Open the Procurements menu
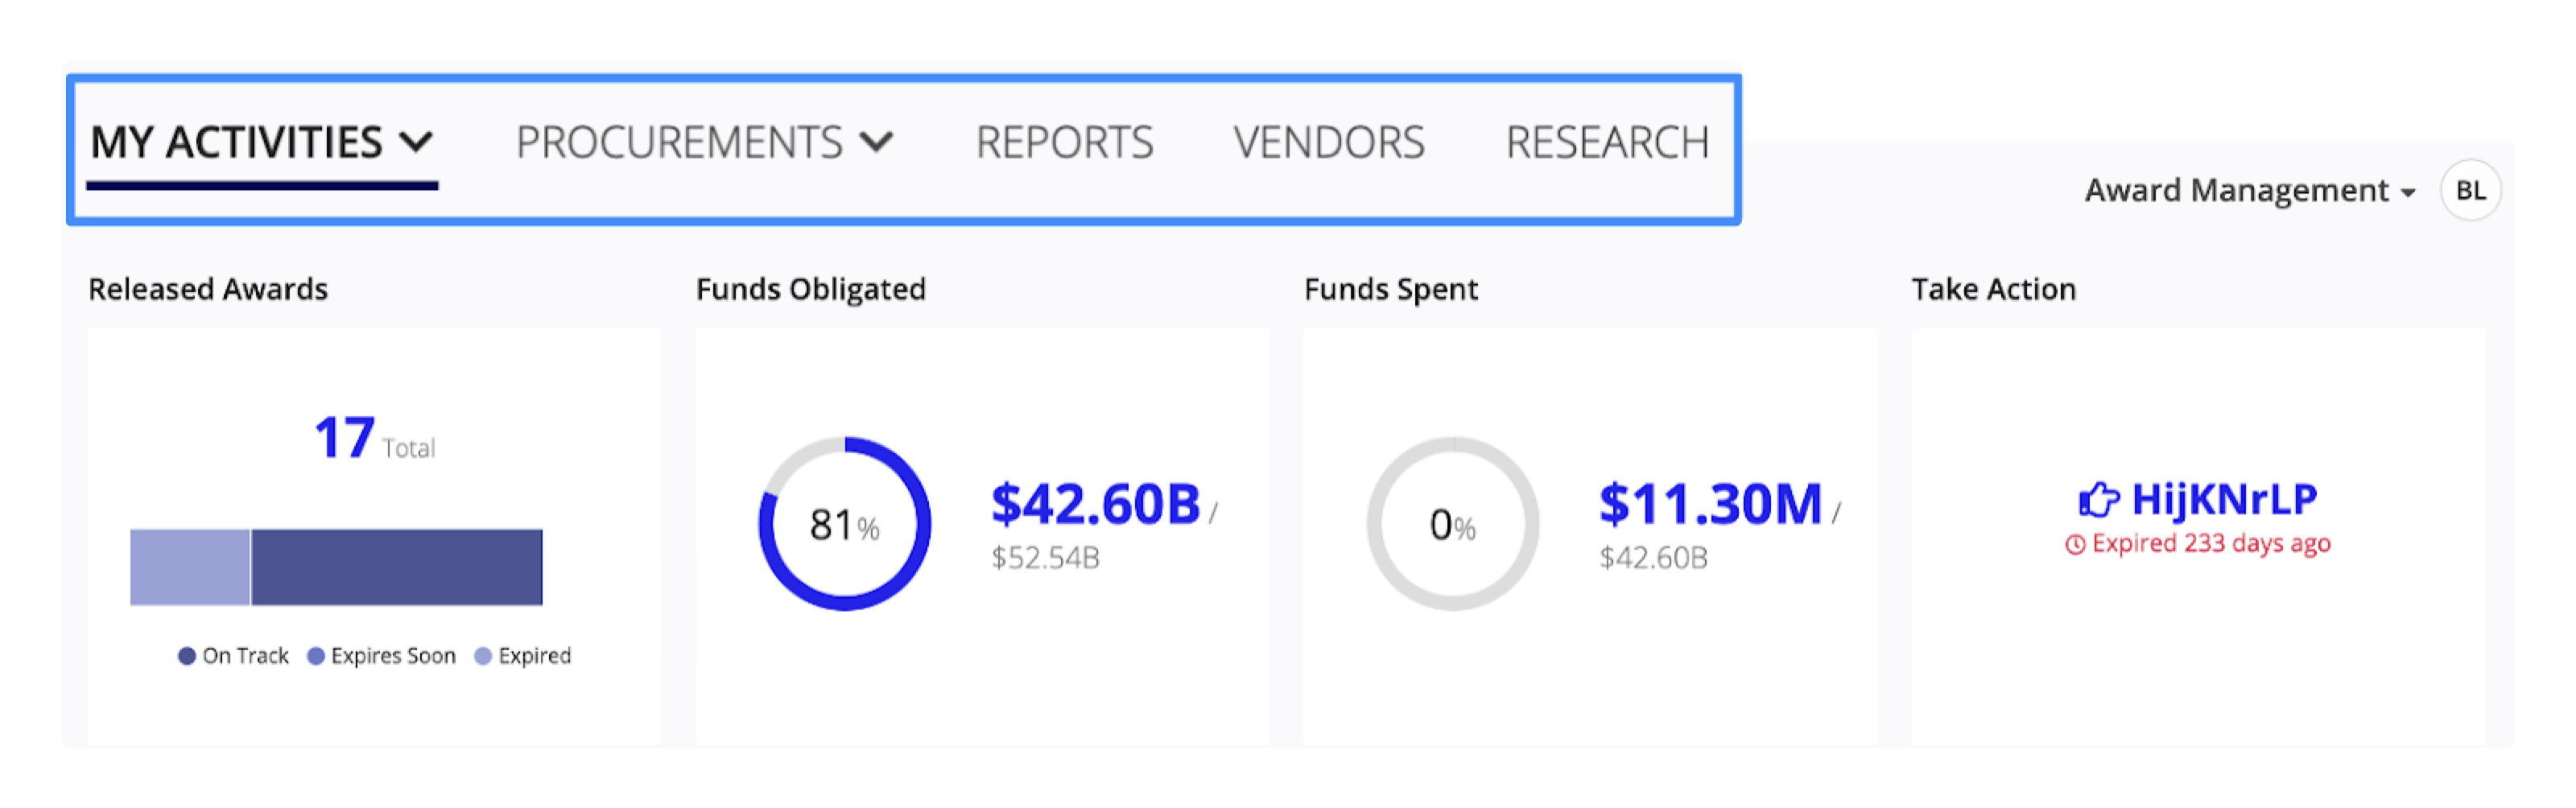Image resolution: width=2576 pixels, height=808 pixels. click(704, 143)
